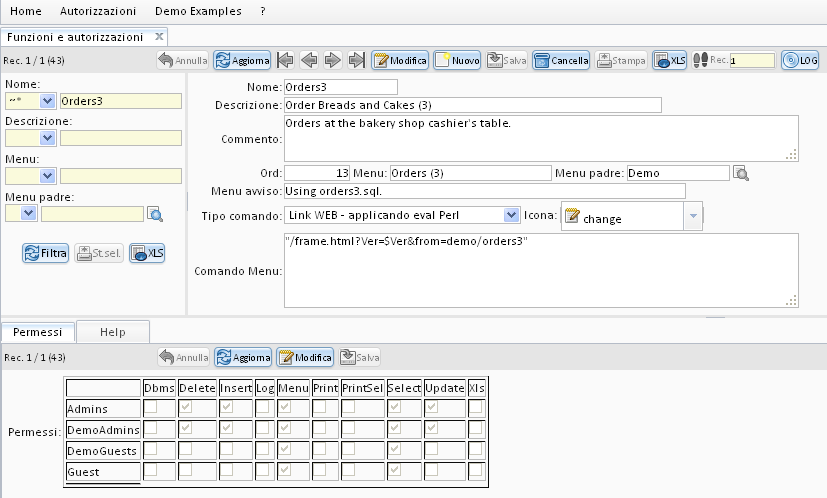This screenshot has height=498, width=827.
Task: Click the Select column header
Action: pos(404,388)
